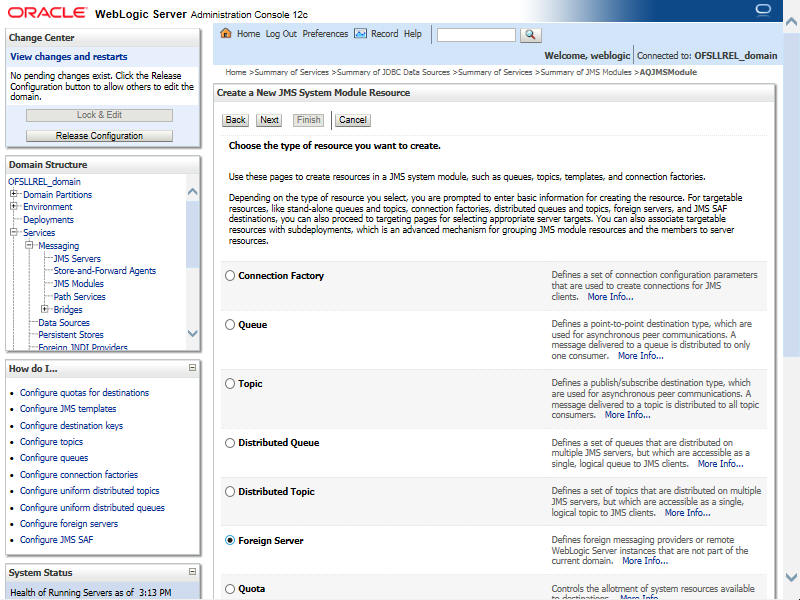Click the Release Configuration button

tap(99, 136)
